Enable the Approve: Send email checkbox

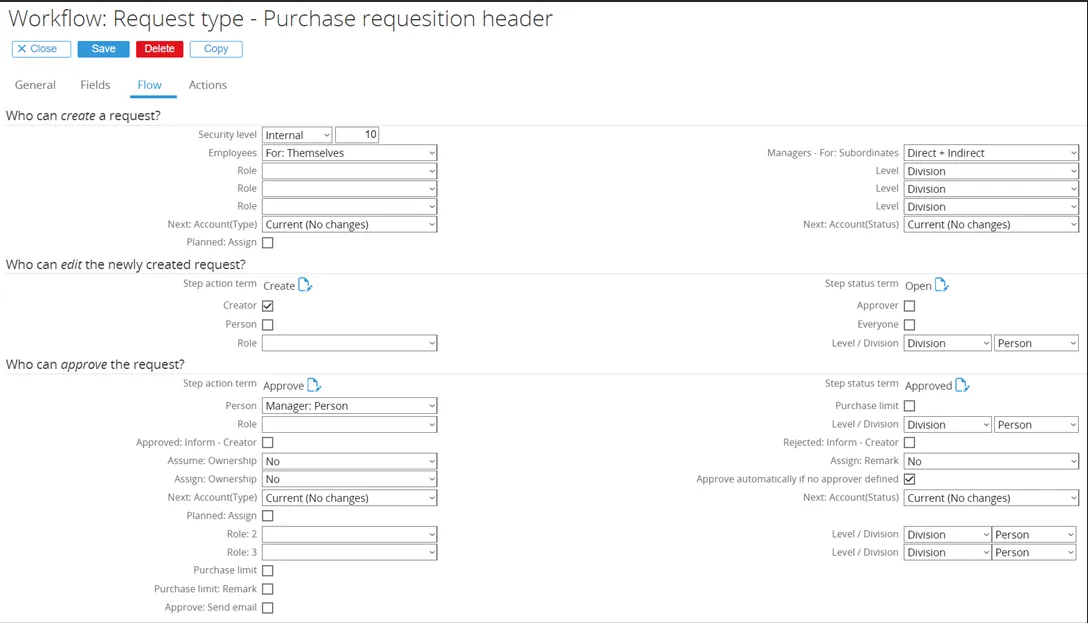[267, 608]
